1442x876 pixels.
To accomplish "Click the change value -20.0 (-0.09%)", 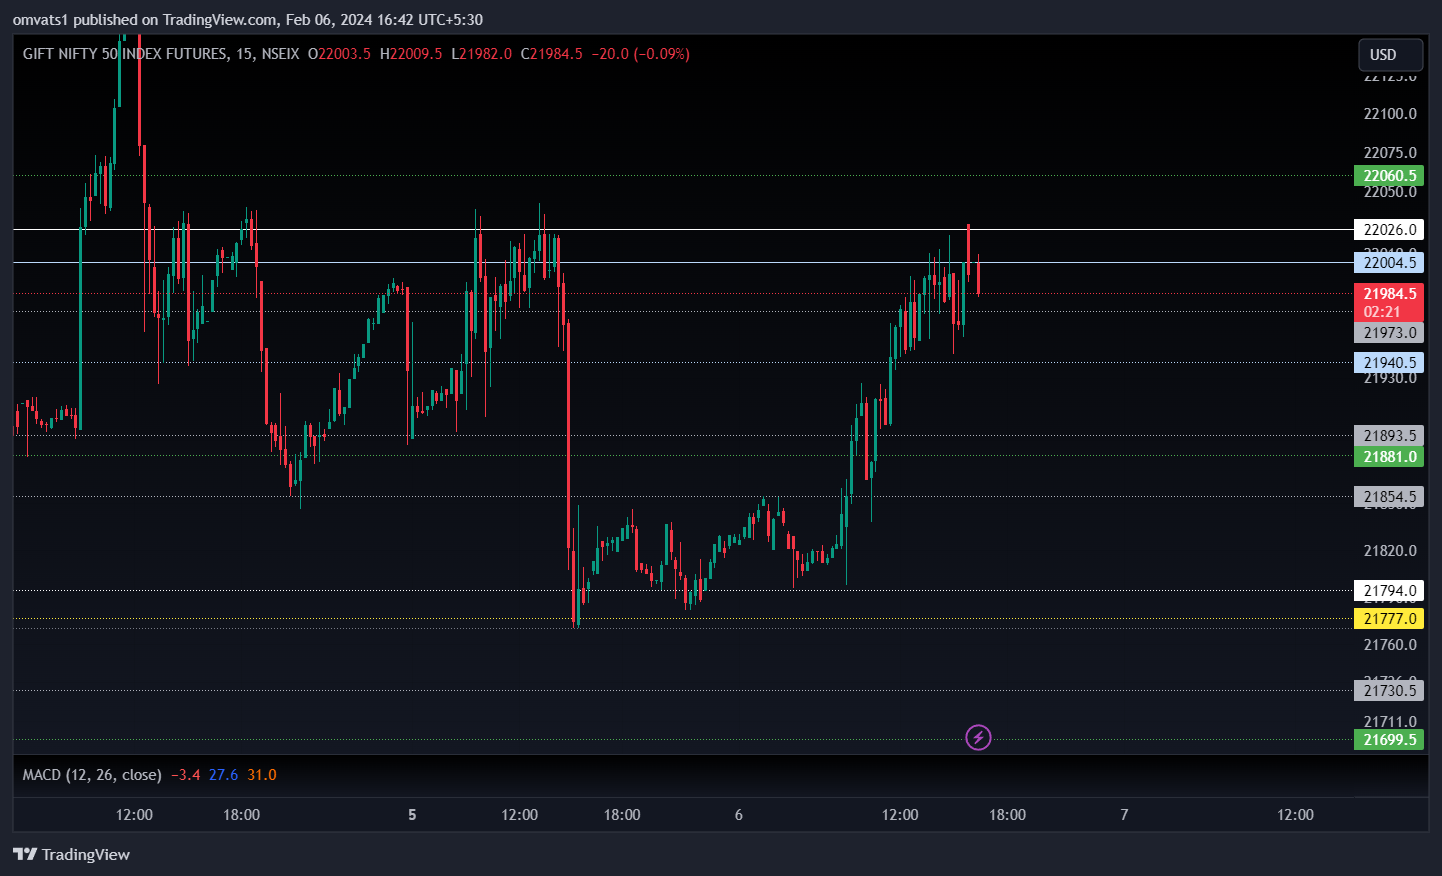I will [641, 54].
